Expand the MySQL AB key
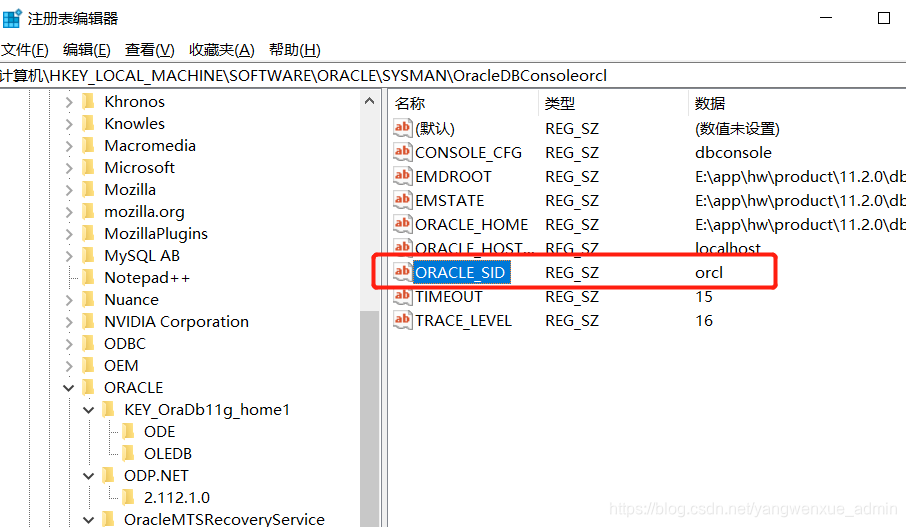The width and height of the screenshot is (906, 527). click(69, 256)
